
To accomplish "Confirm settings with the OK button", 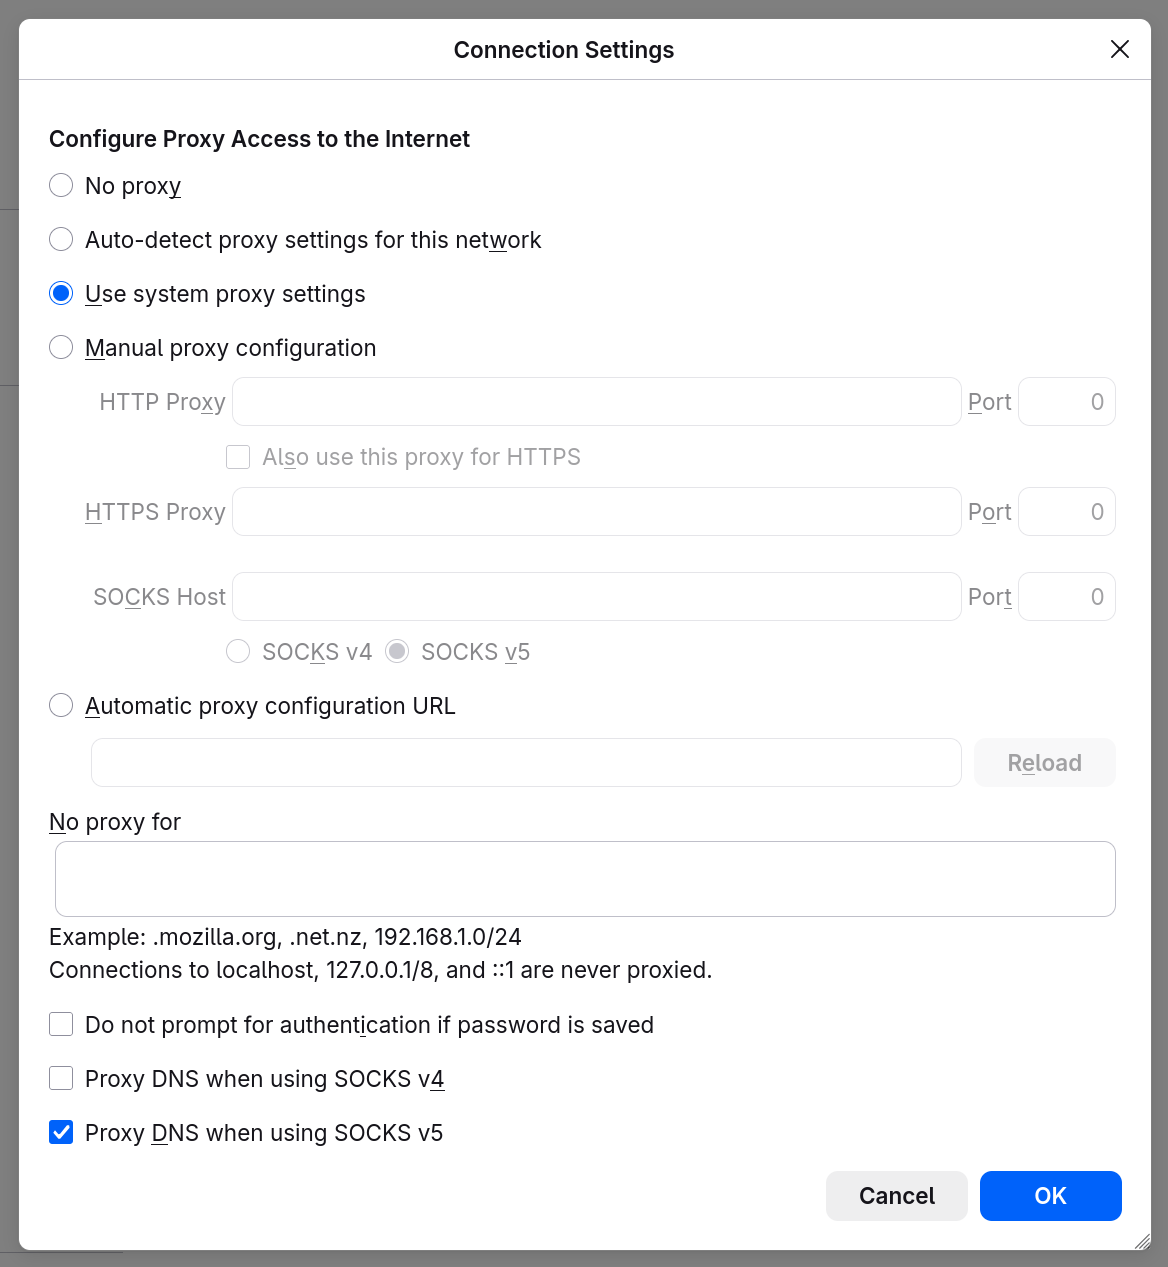I will 1050,1196.
